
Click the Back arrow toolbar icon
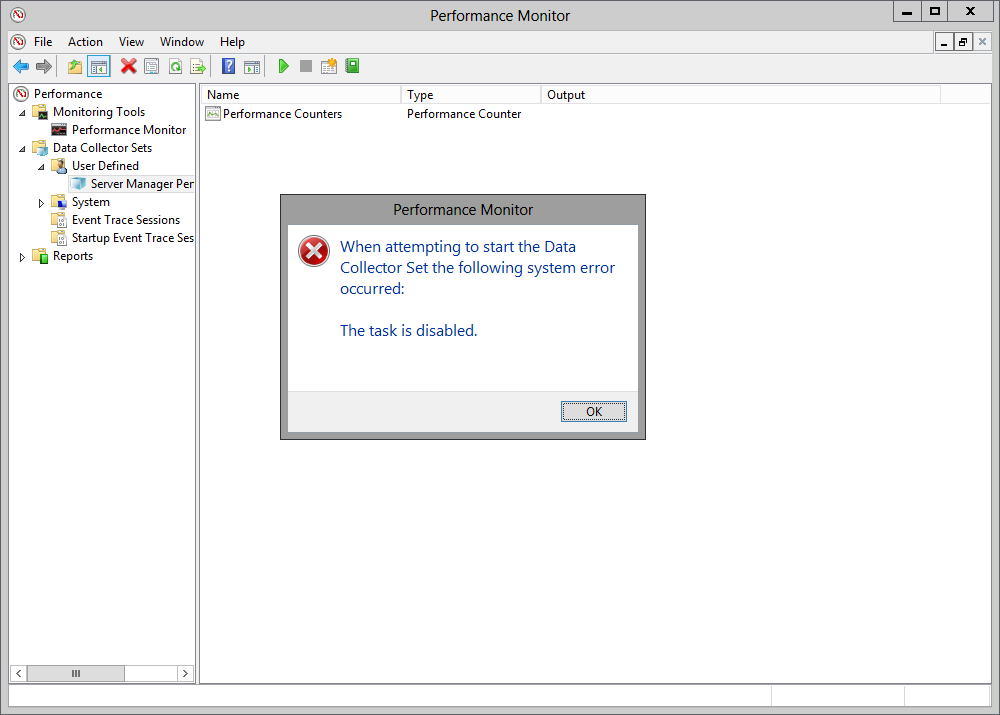pos(21,66)
